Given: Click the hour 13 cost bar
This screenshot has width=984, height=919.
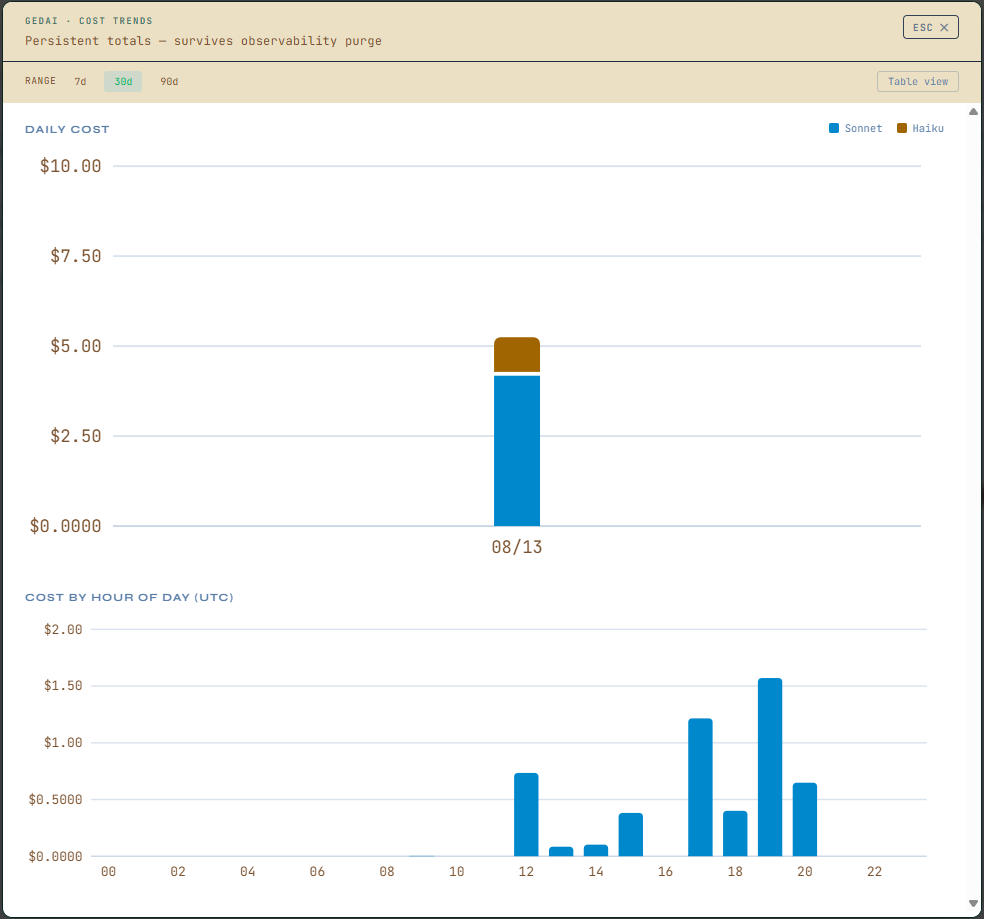Looking at the screenshot, I should [x=561, y=852].
